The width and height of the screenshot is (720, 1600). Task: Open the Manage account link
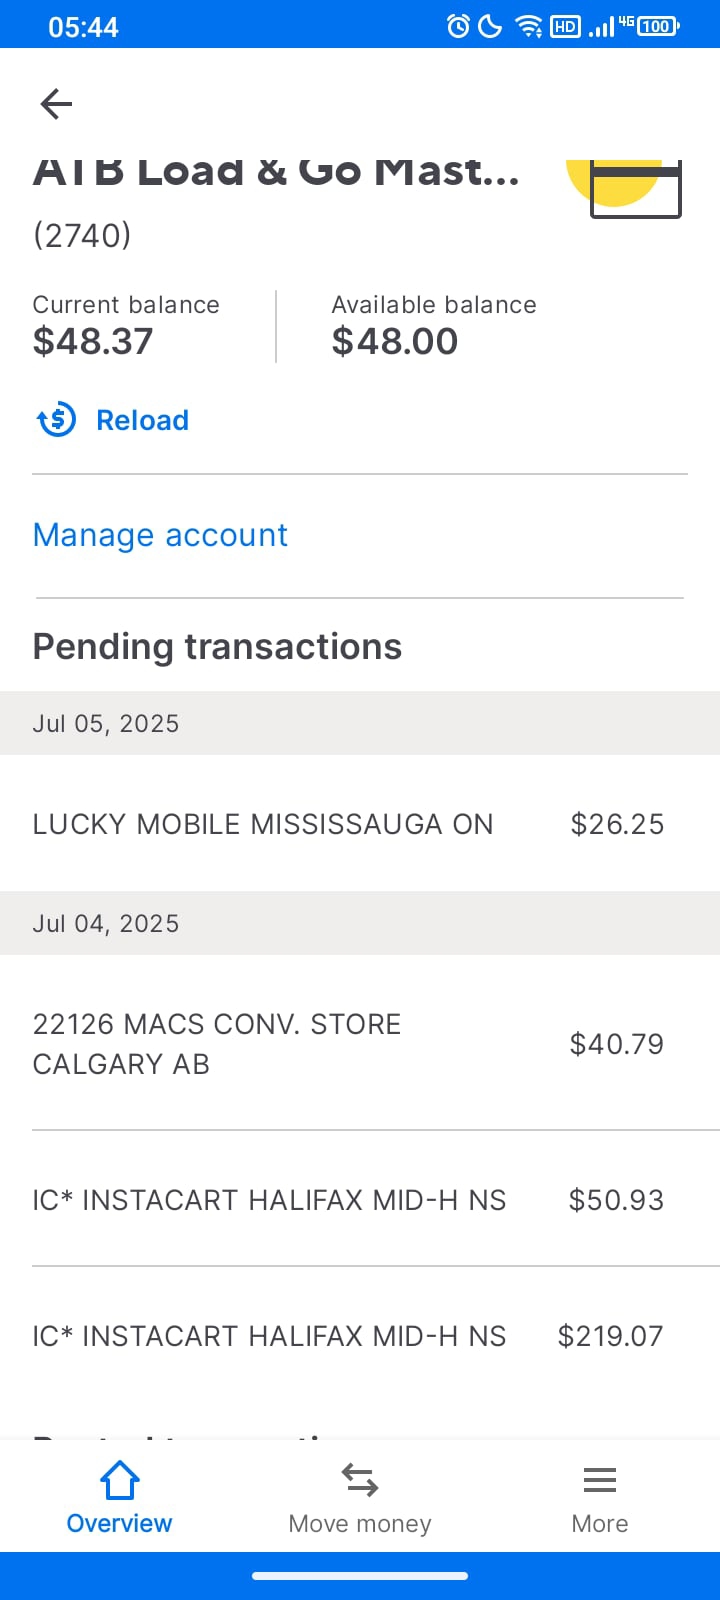click(160, 535)
